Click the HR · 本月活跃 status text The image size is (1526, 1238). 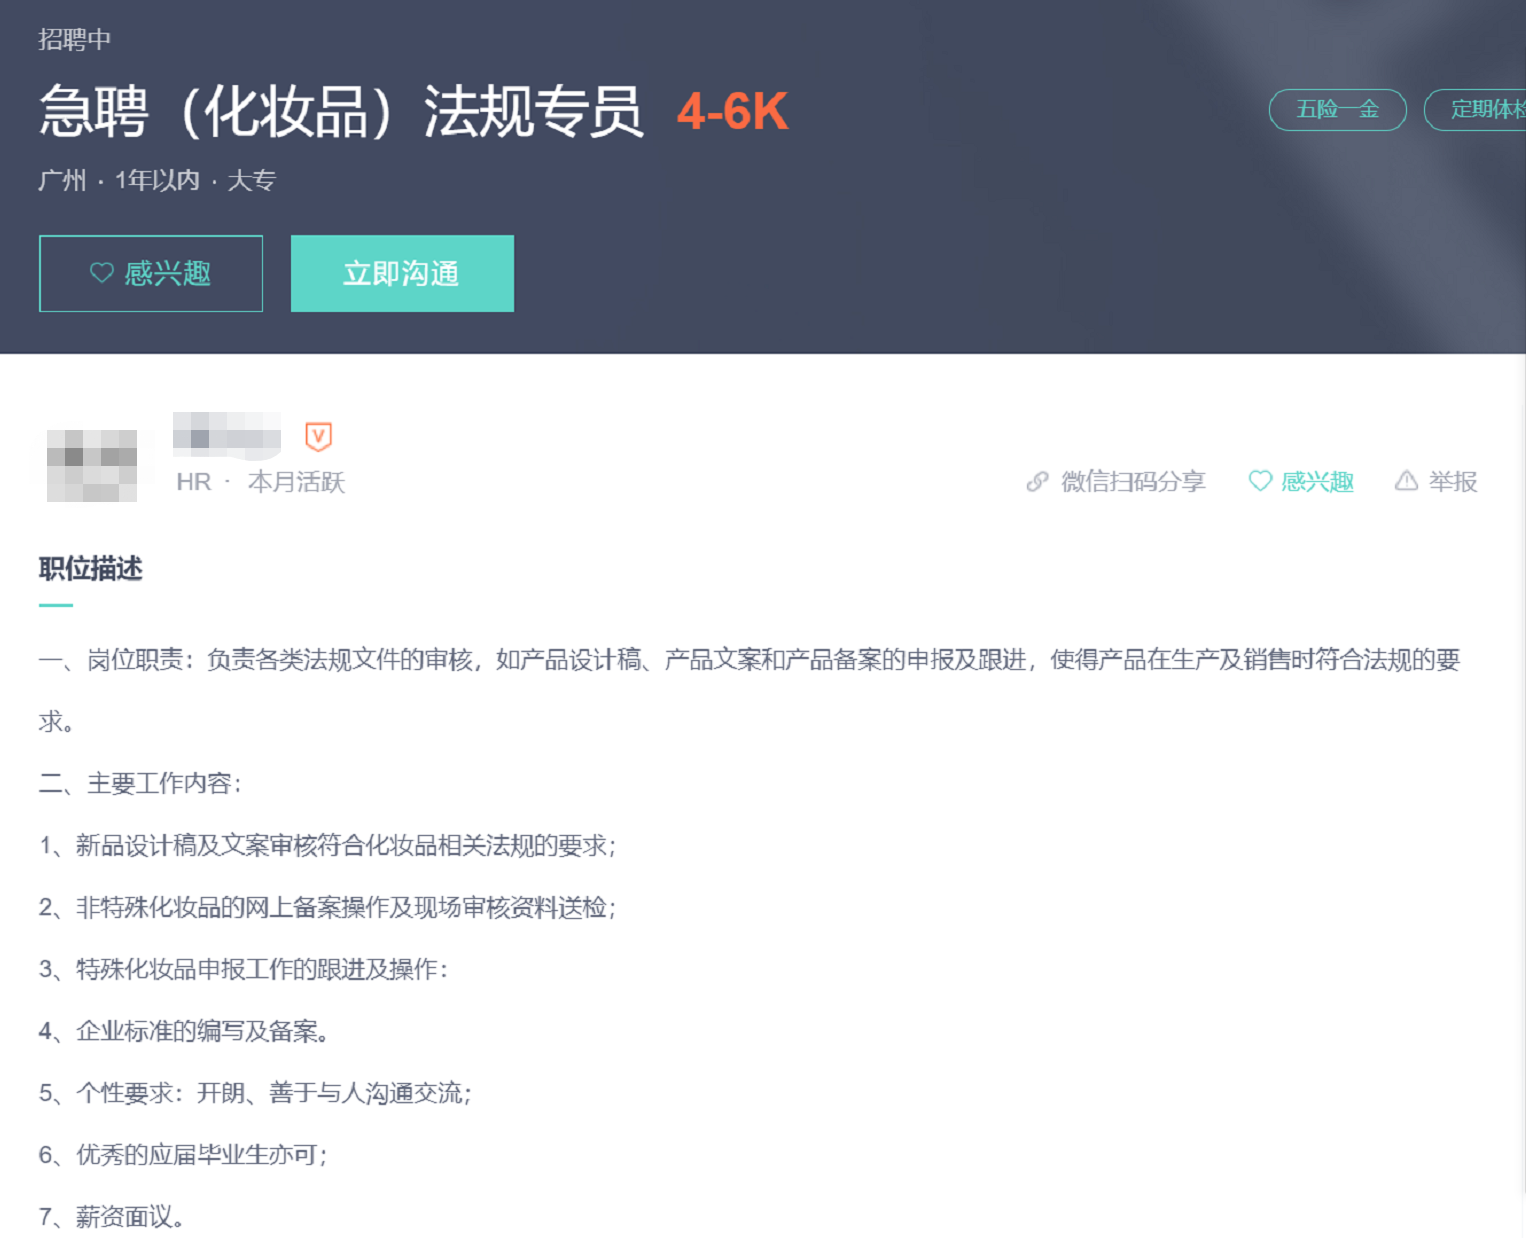(260, 482)
